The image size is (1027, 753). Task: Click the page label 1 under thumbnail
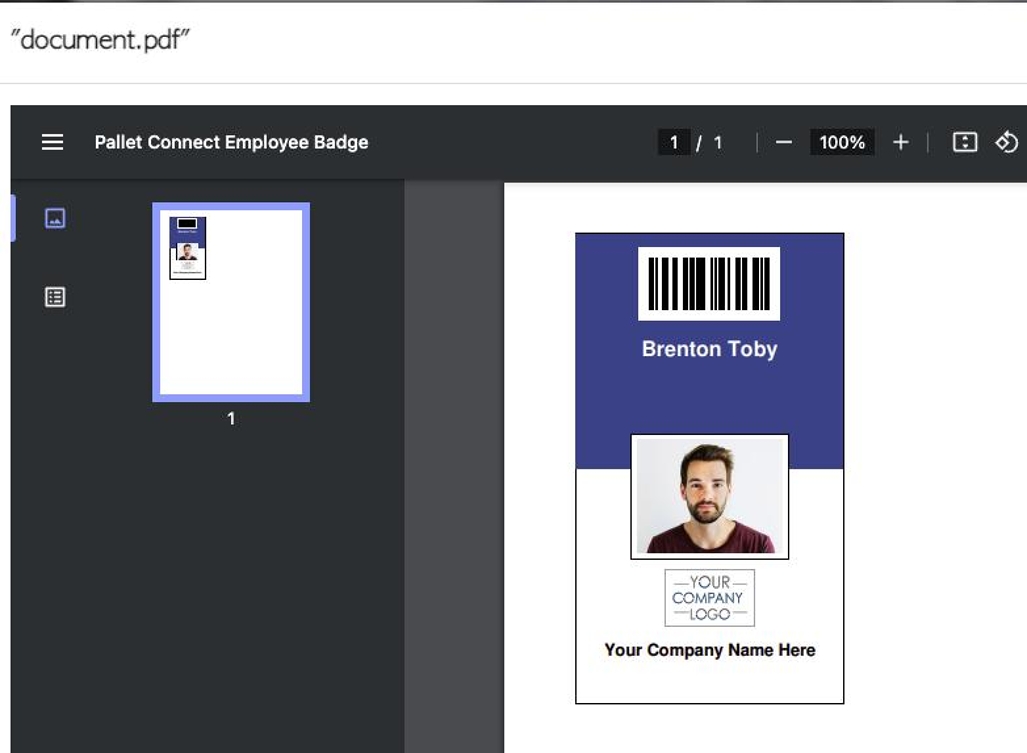(x=231, y=418)
